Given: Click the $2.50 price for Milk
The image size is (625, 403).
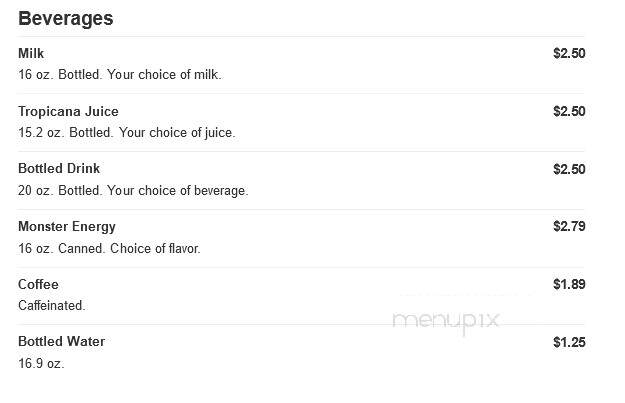Looking at the screenshot, I should click(x=569, y=53).
